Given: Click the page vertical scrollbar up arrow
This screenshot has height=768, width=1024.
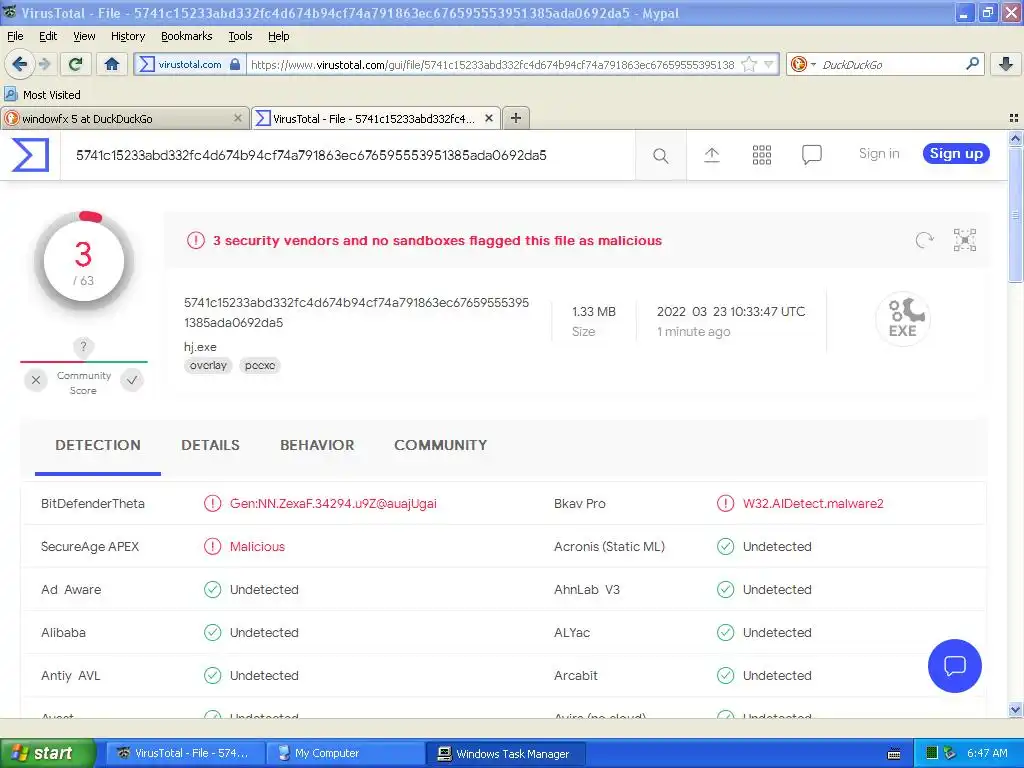Looking at the screenshot, I should [1015, 138].
